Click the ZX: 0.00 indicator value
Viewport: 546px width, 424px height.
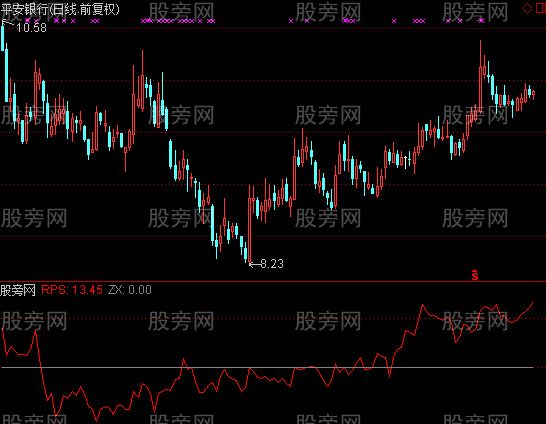[130, 290]
